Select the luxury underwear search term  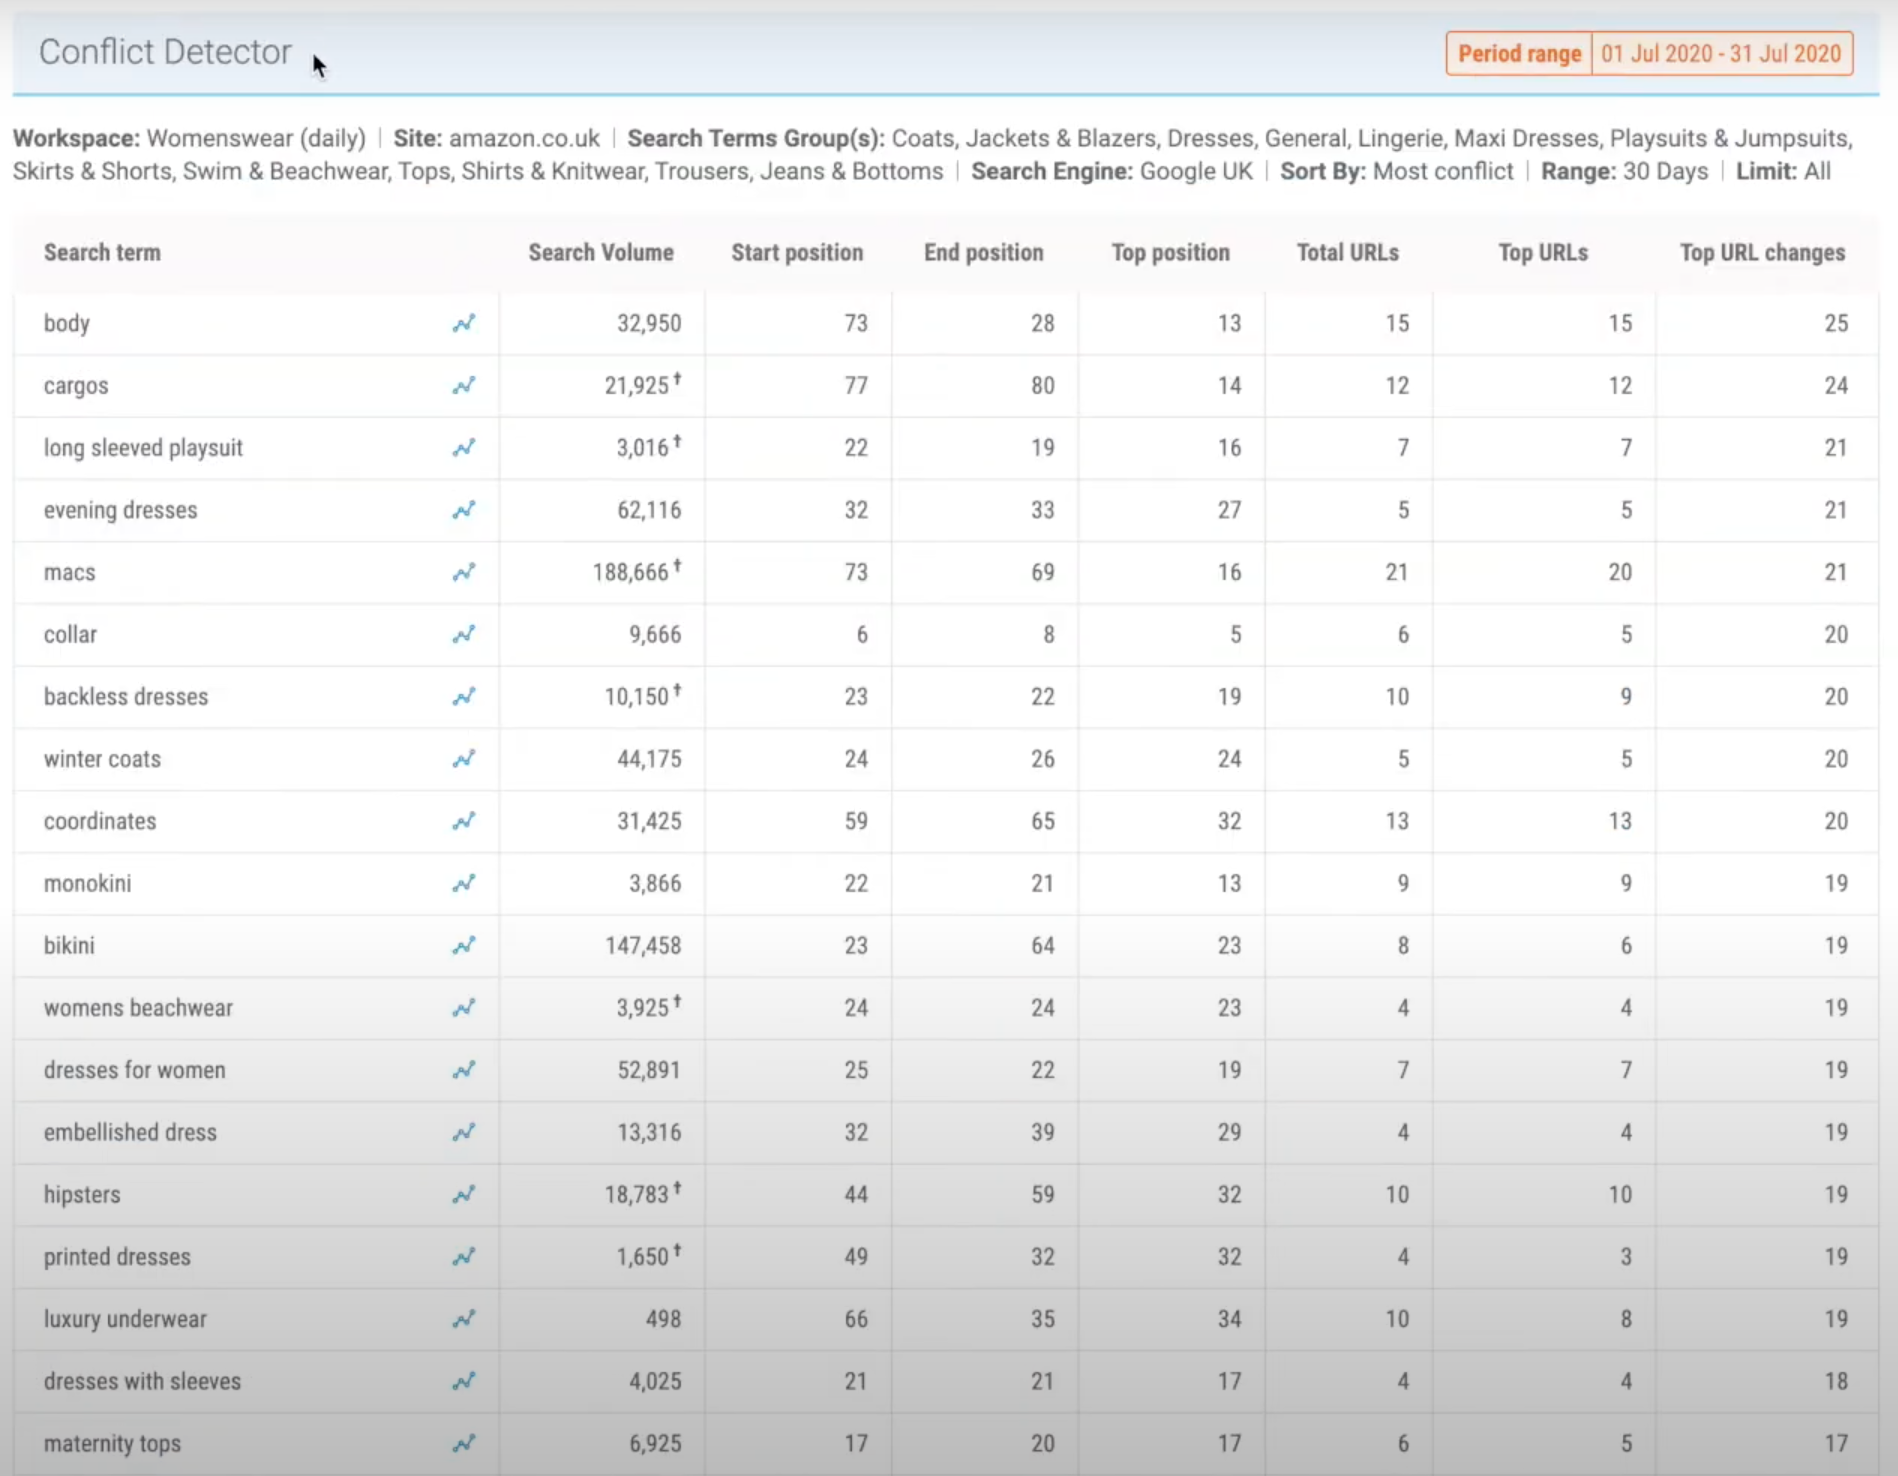125,1319
